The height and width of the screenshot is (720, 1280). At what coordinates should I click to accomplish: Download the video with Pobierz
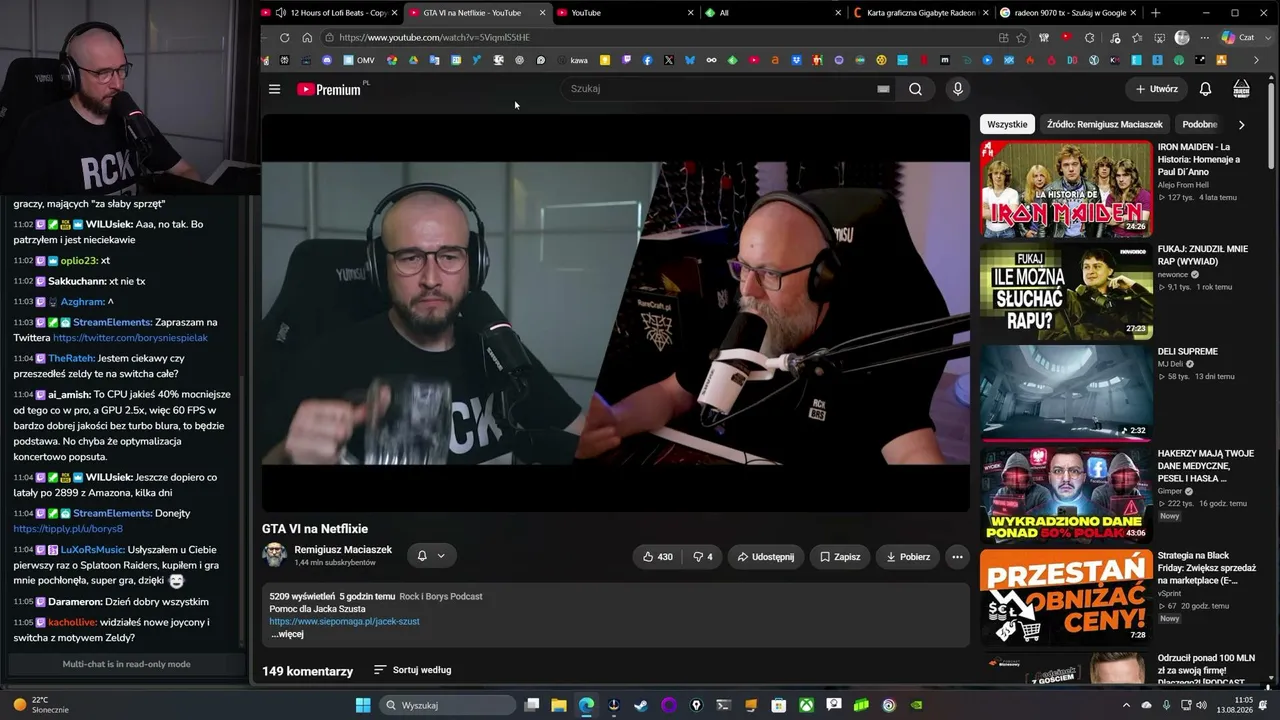point(908,557)
